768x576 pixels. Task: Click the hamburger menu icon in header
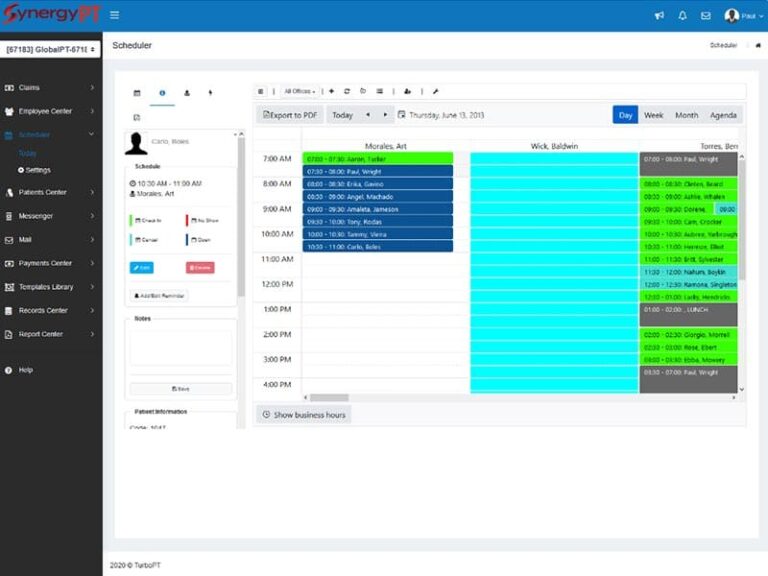[114, 15]
